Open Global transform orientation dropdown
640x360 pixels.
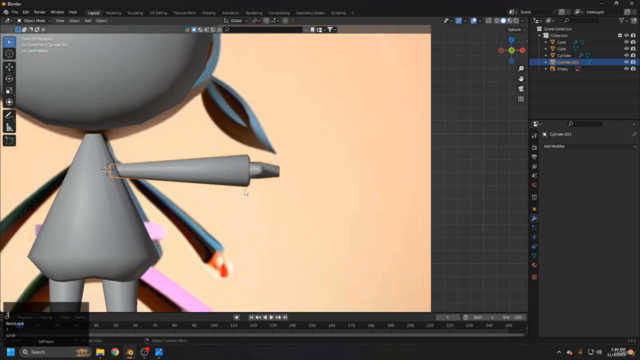click(236, 21)
